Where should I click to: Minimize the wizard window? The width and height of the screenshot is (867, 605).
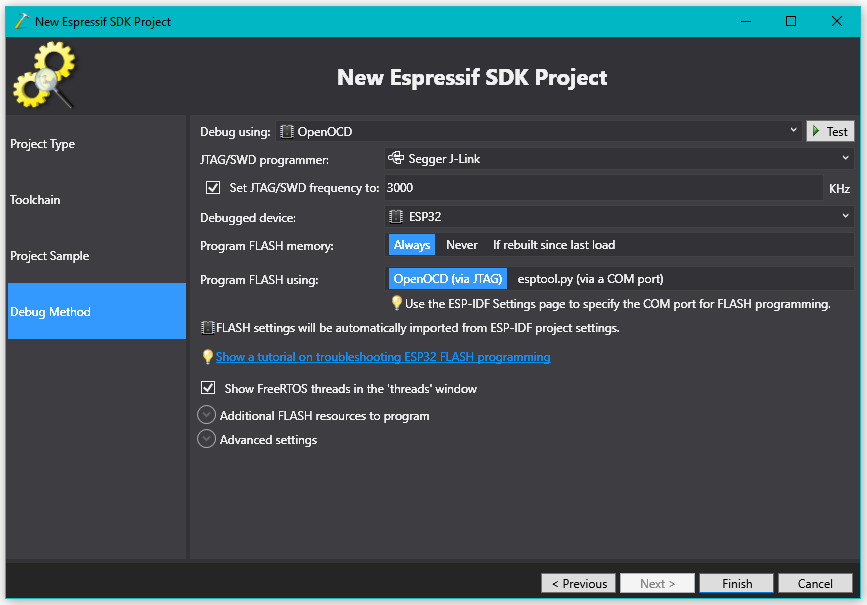pos(746,21)
